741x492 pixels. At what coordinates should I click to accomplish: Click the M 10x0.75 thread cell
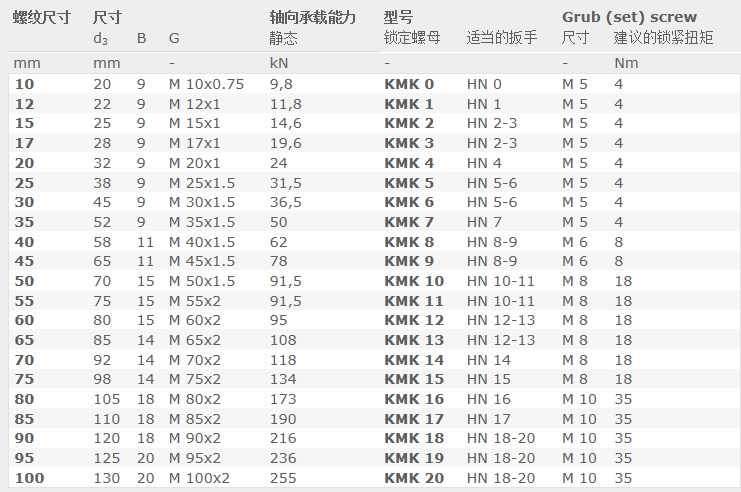click(x=206, y=84)
